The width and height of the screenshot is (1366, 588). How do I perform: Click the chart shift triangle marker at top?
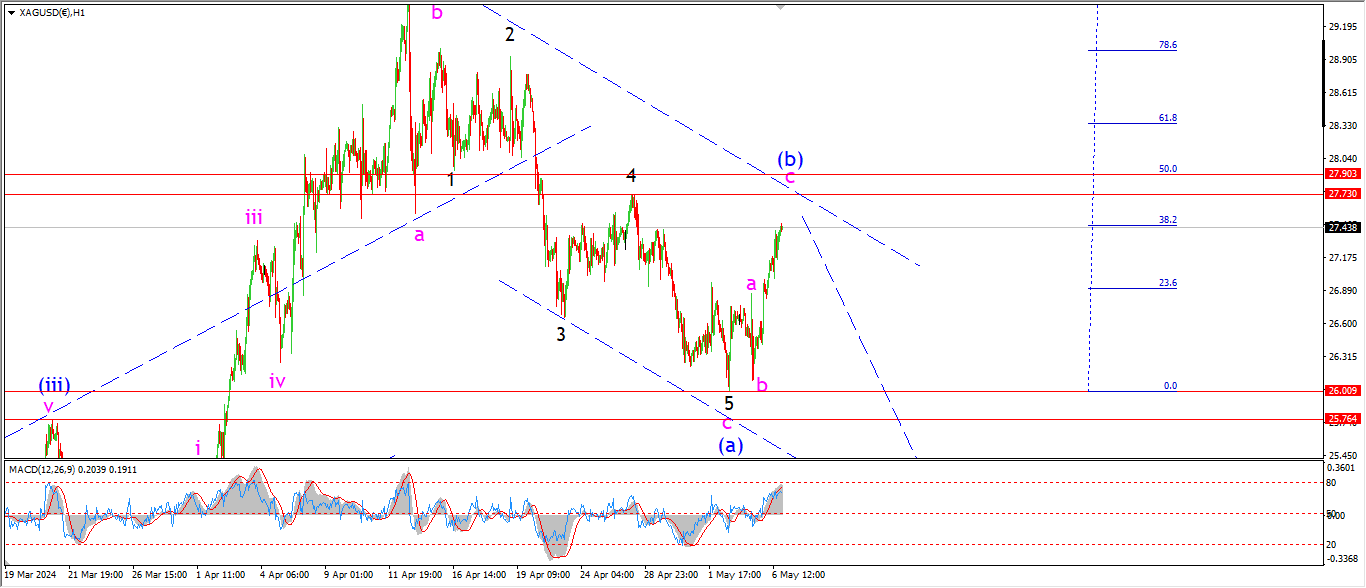click(x=780, y=7)
